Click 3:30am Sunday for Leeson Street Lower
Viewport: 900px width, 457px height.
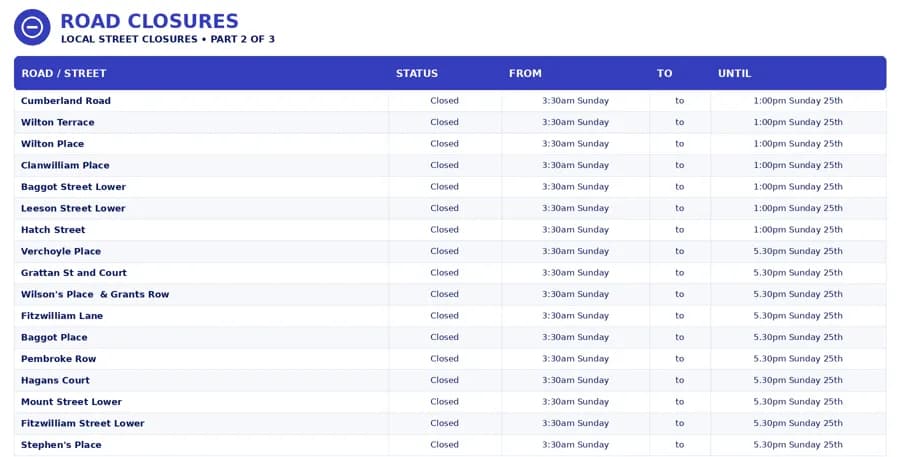tap(575, 208)
